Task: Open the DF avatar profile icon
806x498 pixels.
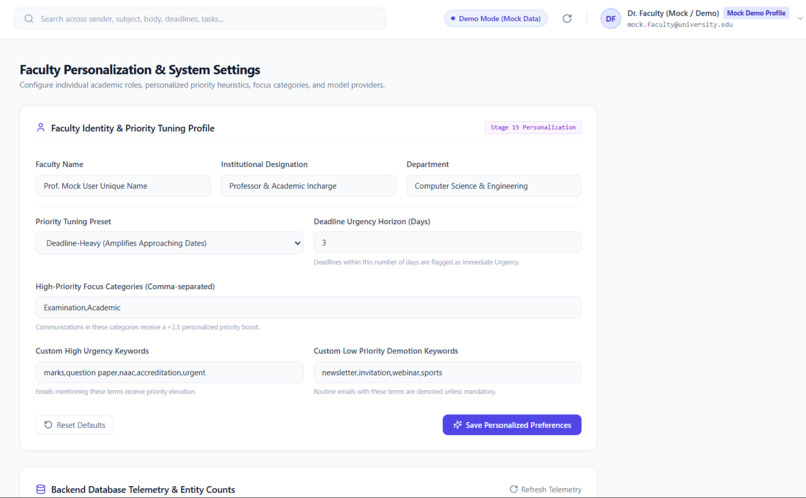Action: pos(610,19)
